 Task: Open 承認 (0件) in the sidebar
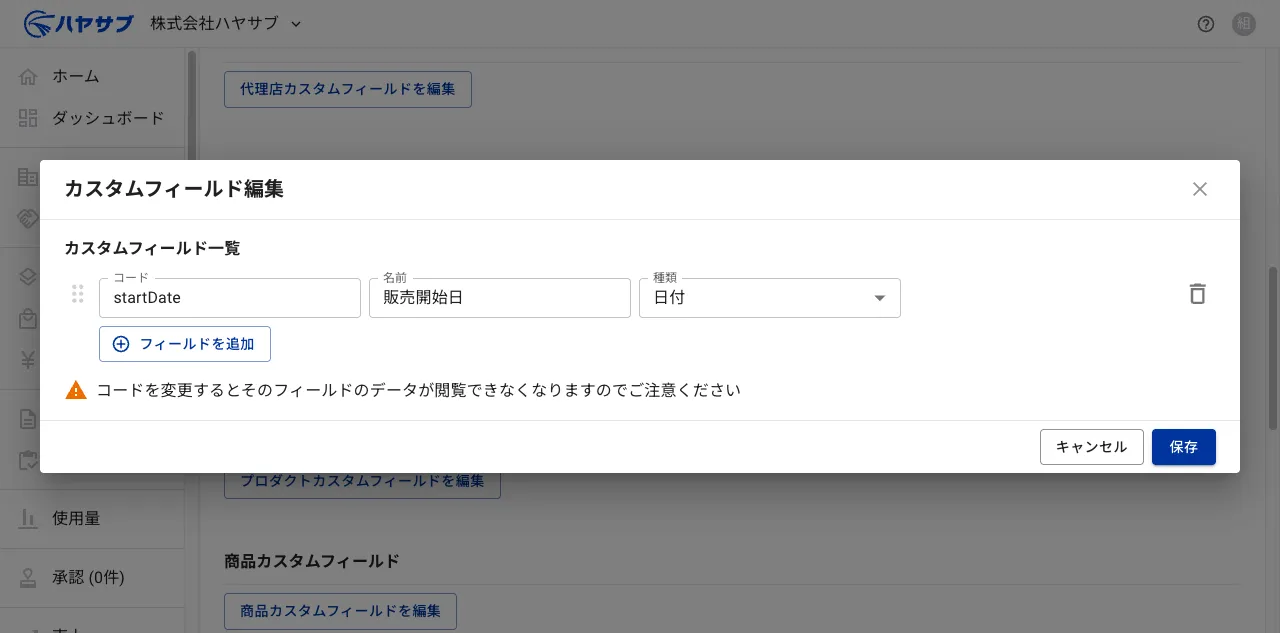92,577
